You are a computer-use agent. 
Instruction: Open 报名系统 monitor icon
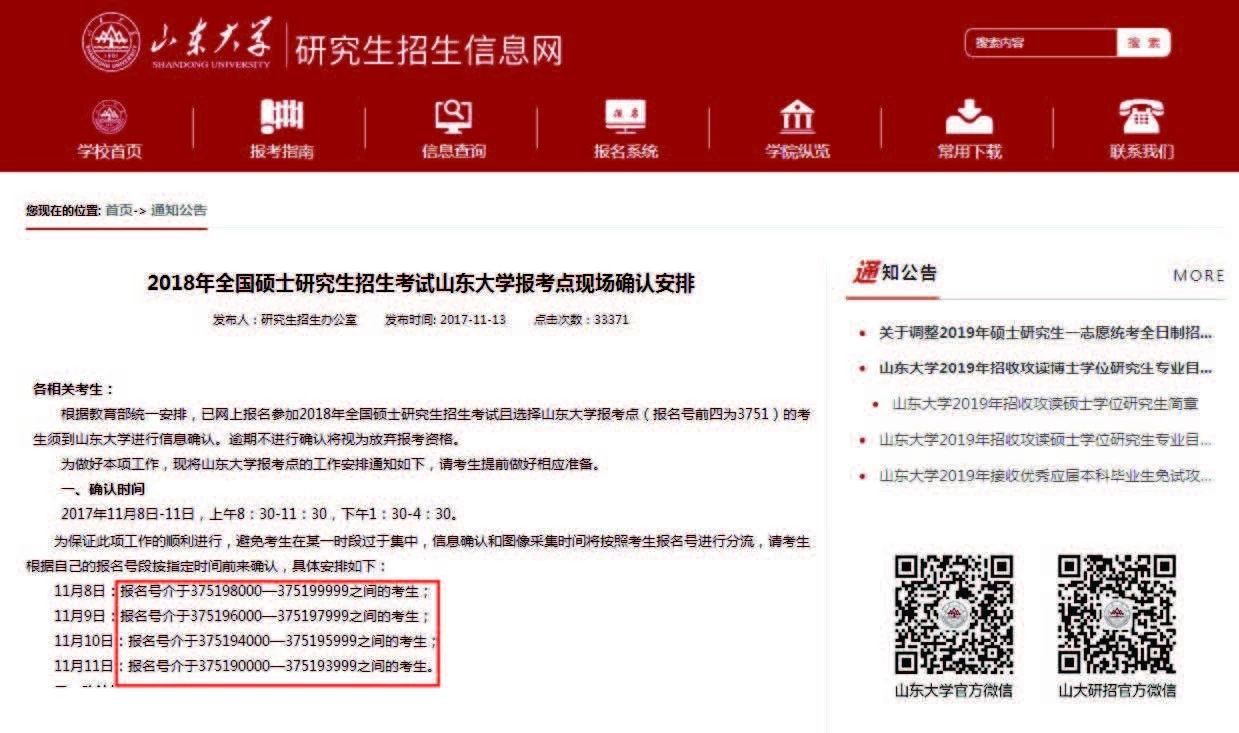(627, 117)
